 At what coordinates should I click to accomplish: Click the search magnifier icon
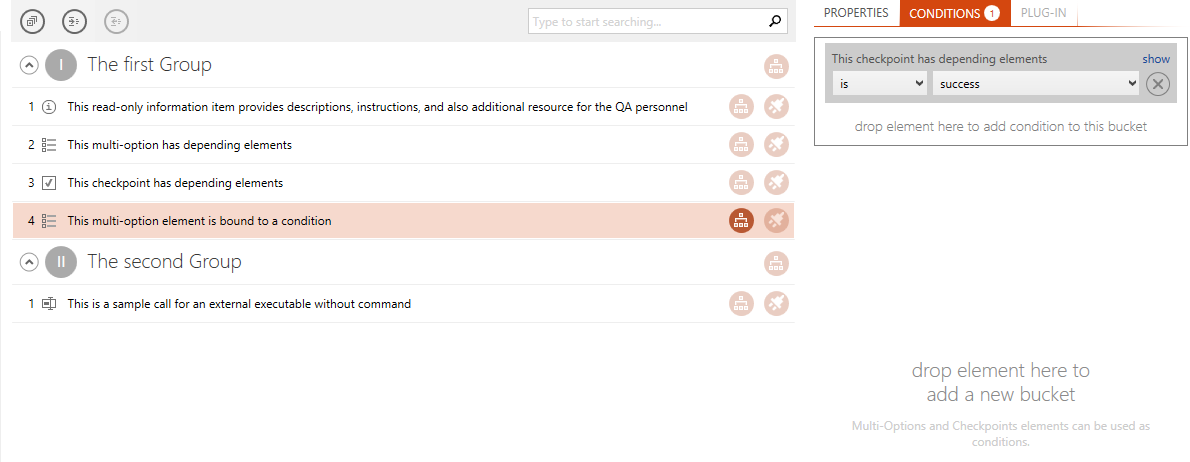[774, 21]
